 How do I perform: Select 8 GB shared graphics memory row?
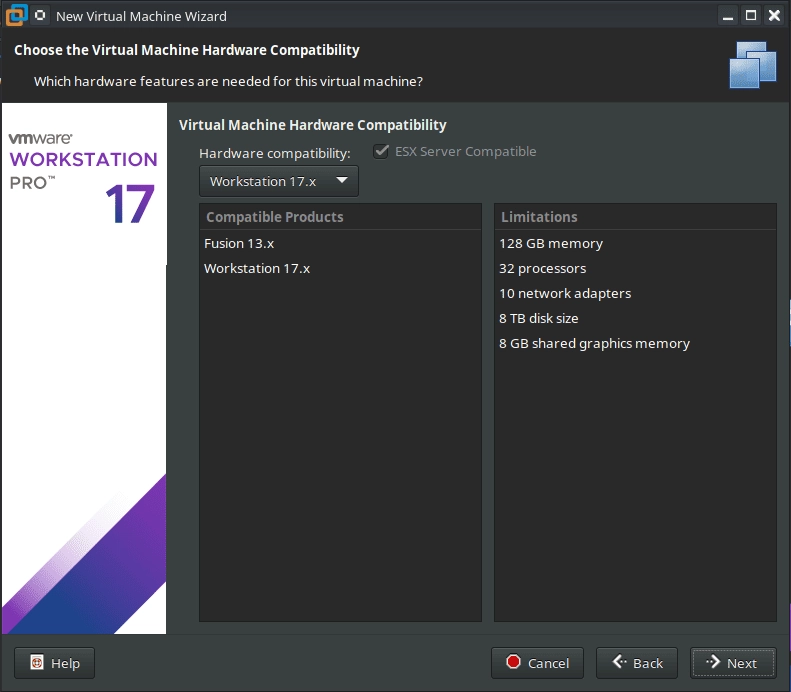635,343
